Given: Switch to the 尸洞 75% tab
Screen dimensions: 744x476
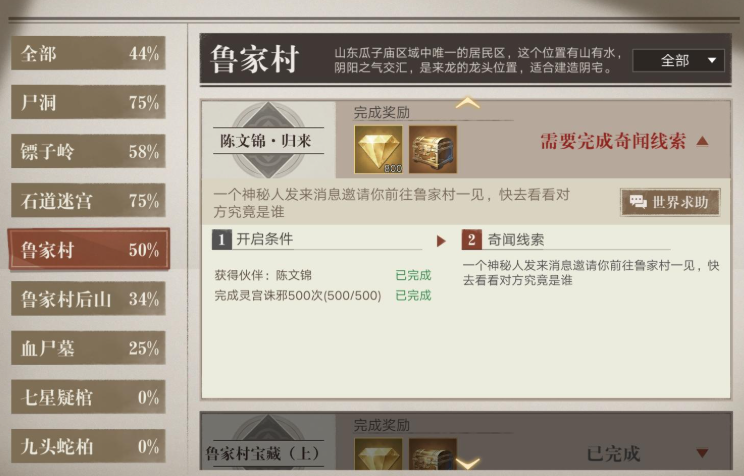Looking at the screenshot, I should click(88, 102).
